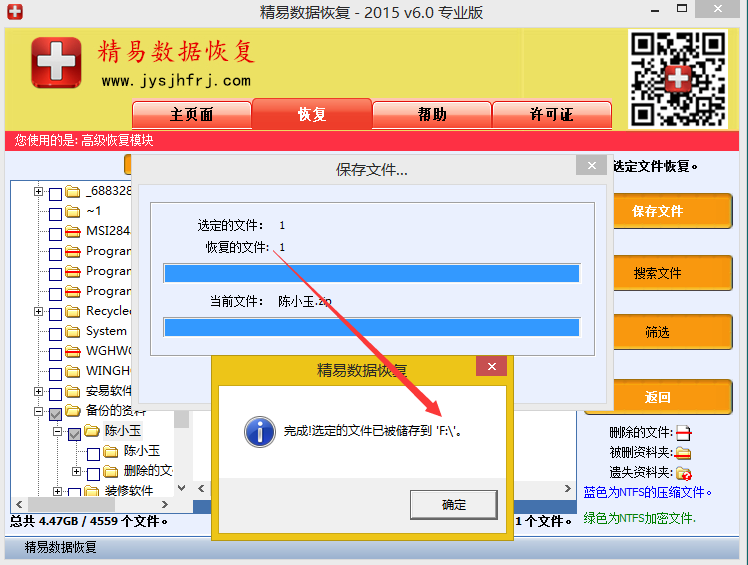Toggle the checkbox for 备份的资料 folder
Screen dimensions: 748x565
[55, 414]
